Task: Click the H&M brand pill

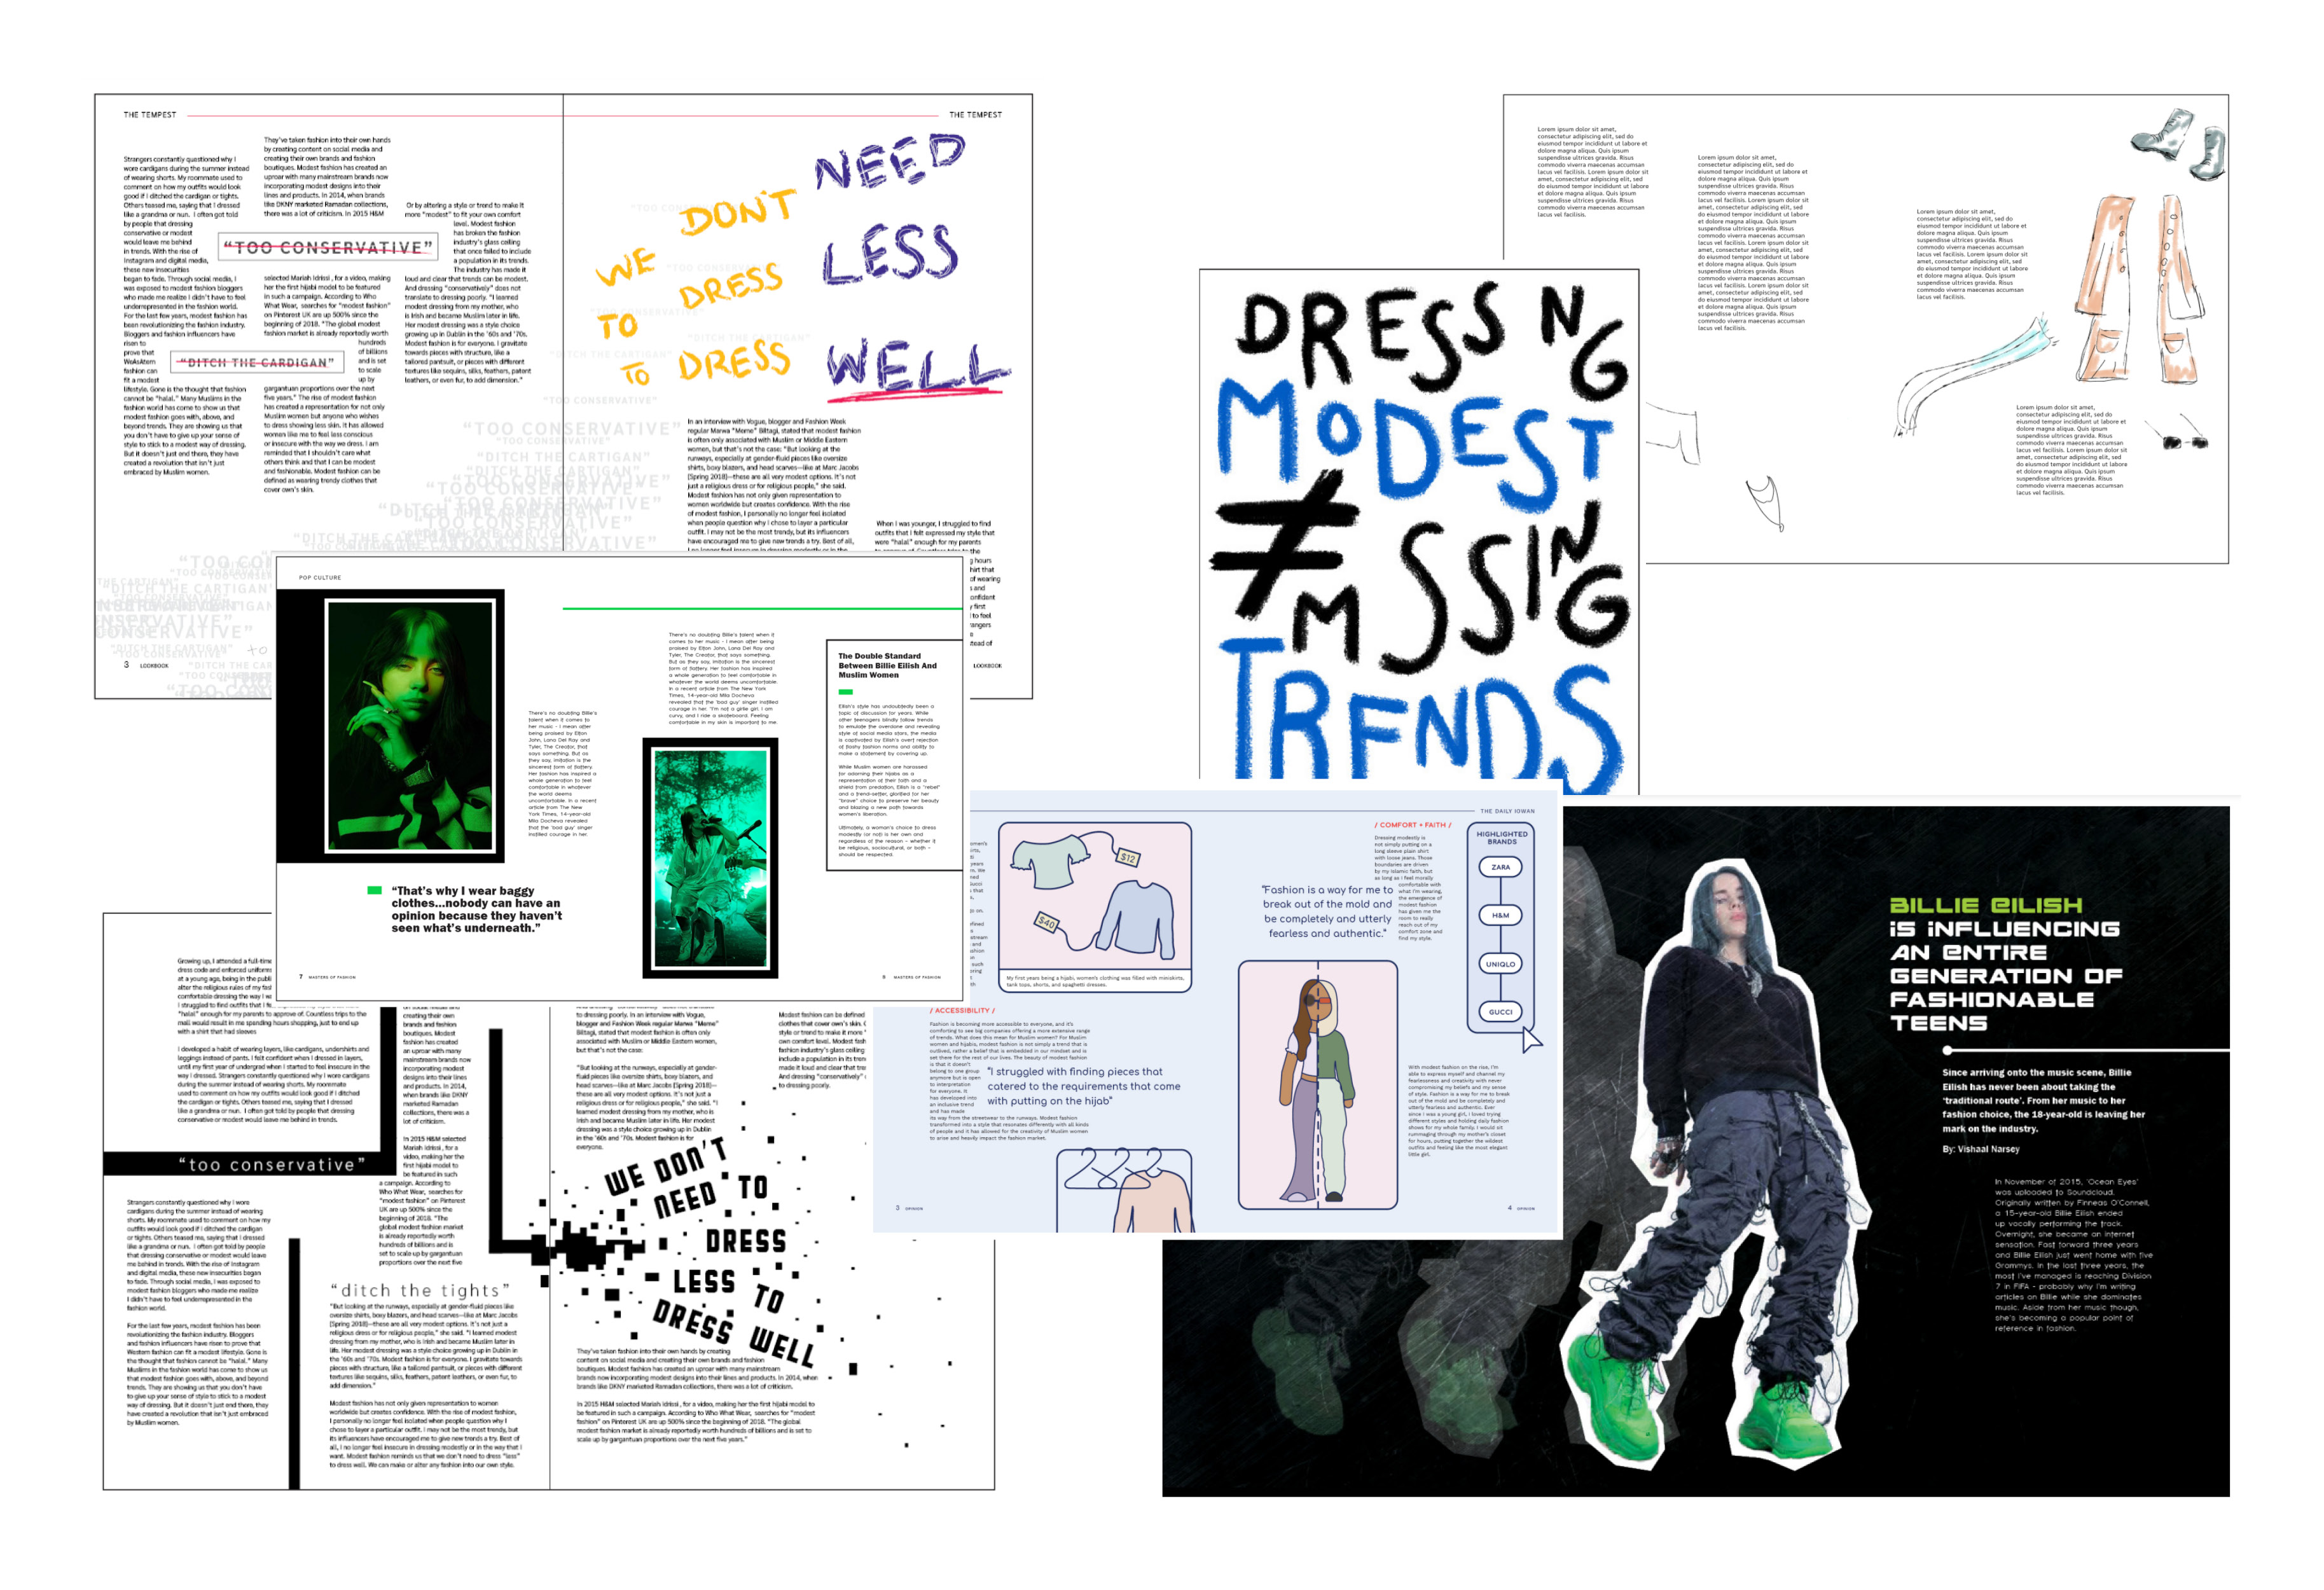Action: pyautogui.click(x=1500, y=915)
